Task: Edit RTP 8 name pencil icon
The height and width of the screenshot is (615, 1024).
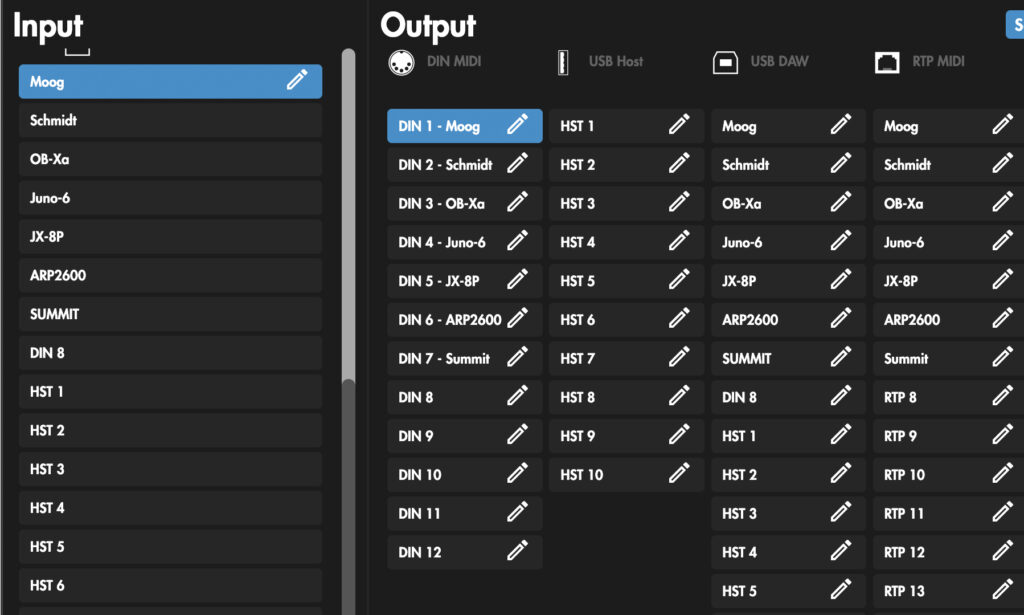Action: [x=1002, y=396]
